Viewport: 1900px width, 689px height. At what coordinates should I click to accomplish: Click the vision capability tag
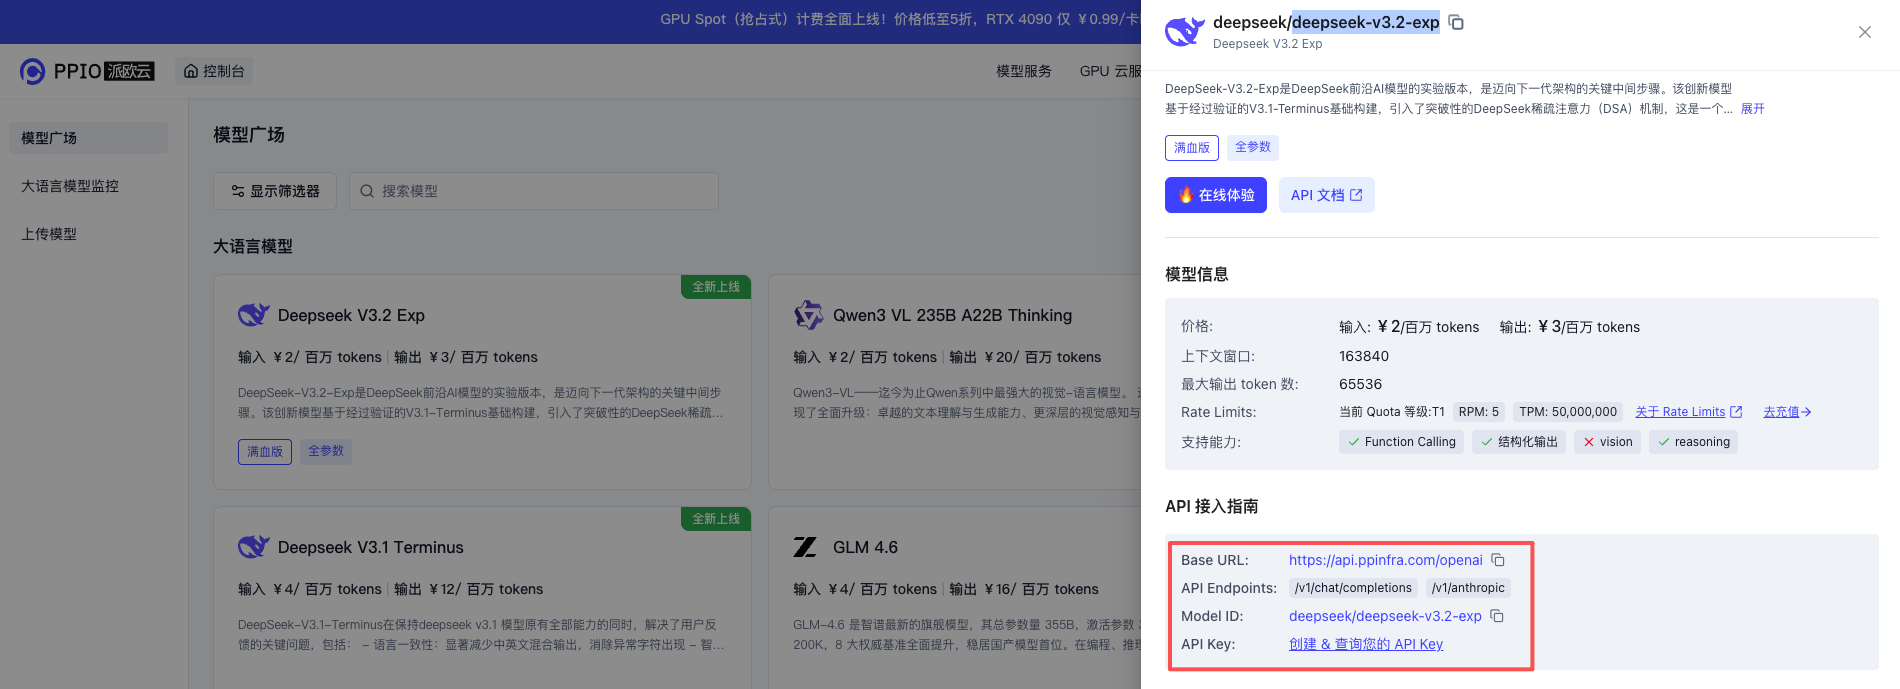[1607, 442]
